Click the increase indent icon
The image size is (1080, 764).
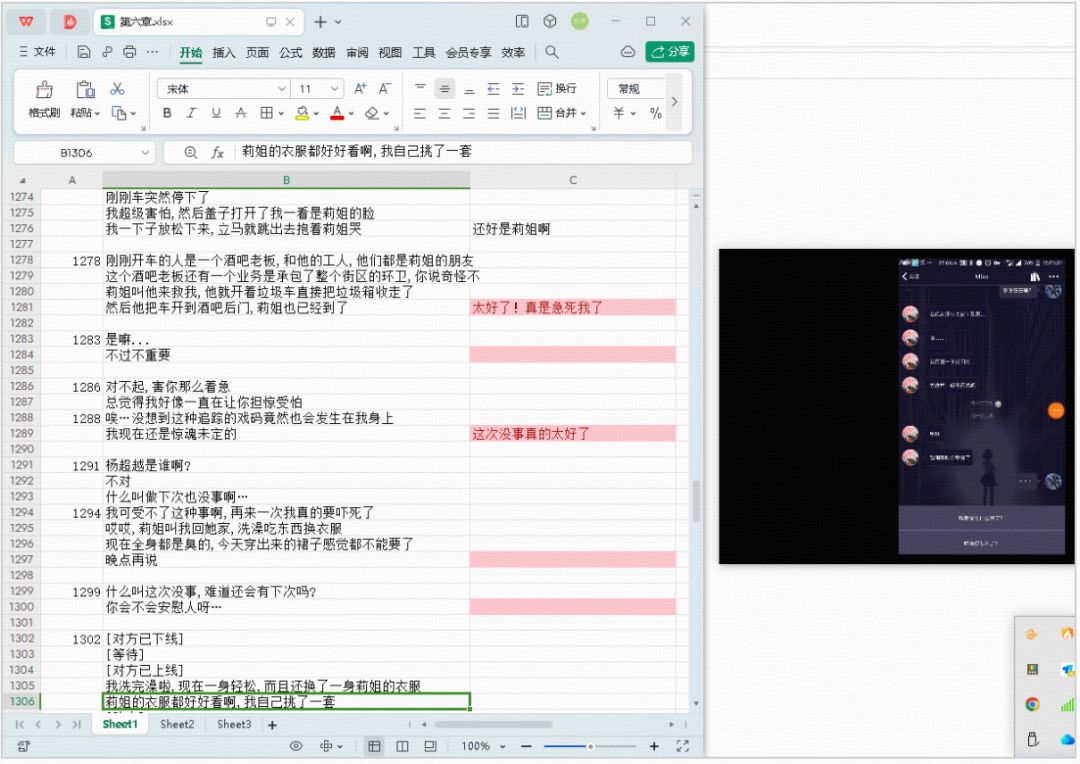pyautogui.click(x=518, y=88)
